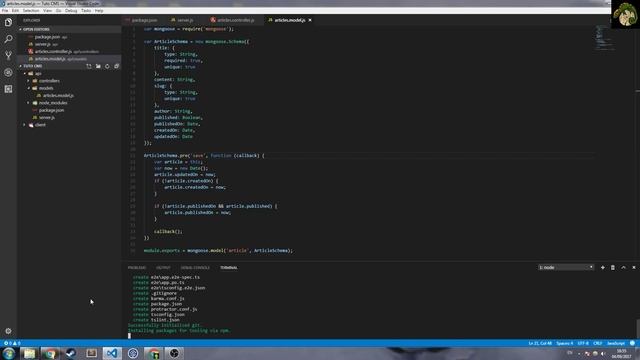The image size is (640, 360).
Task: Refresh the explorer file tree
Action: (x=107, y=66)
